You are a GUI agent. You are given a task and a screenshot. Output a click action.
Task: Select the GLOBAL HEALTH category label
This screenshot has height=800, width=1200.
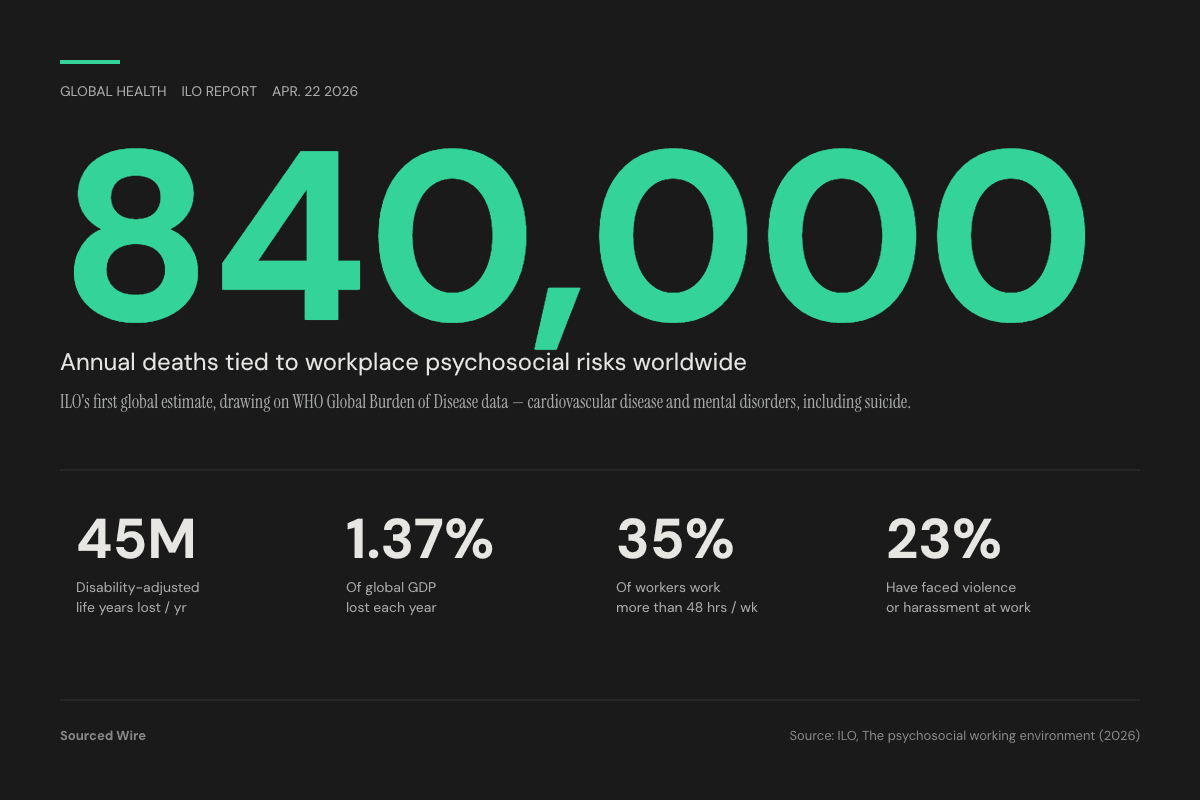(x=113, y=91)
